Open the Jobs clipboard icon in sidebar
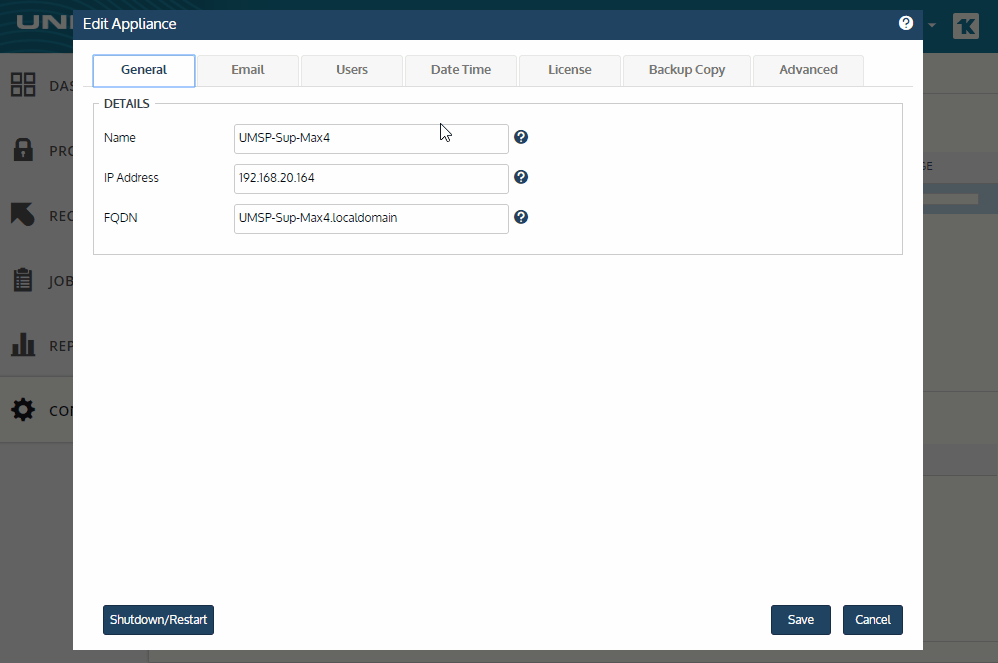Screen dimensions: 998x663 click(23, 279)
